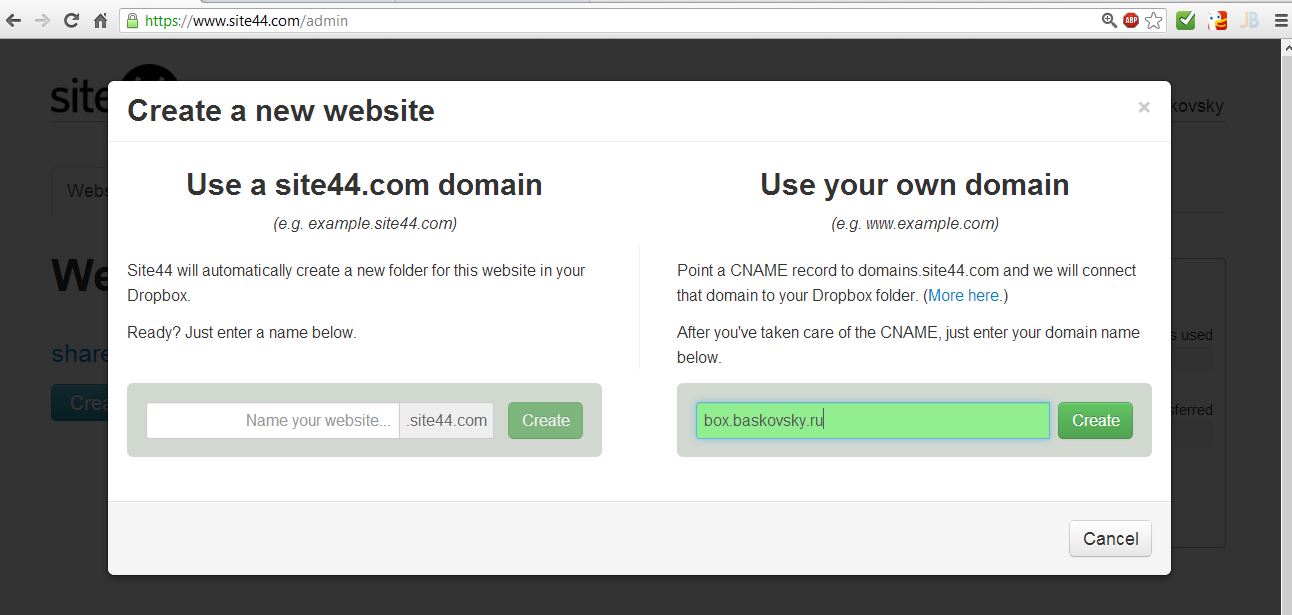Click the green padlock security icon
Screen dimensions: 1292x615
(133, 20)
